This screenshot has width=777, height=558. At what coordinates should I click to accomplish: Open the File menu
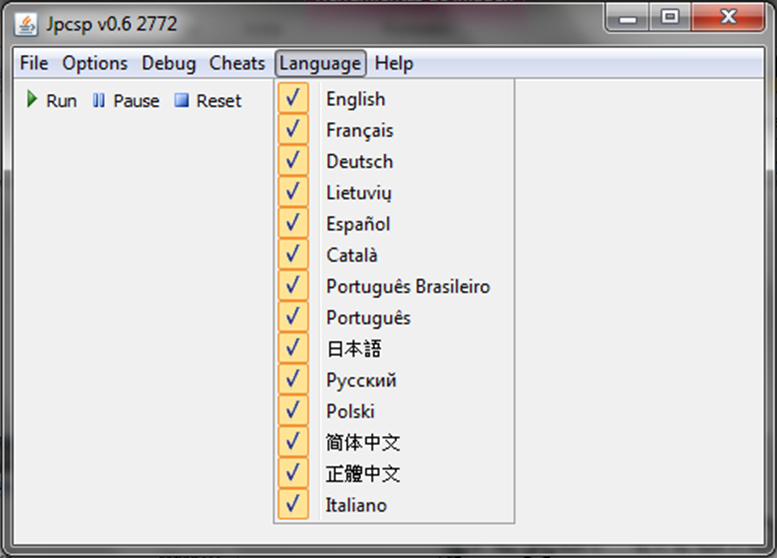pyautogui.click(x=34, y=63)
